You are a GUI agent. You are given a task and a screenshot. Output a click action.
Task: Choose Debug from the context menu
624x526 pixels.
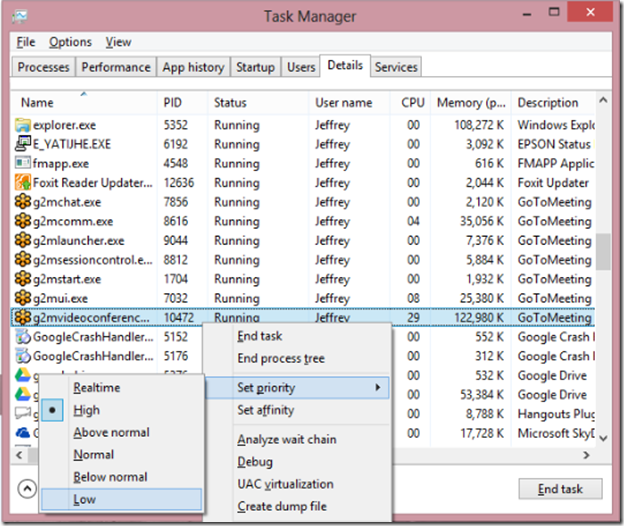(255, 462)
